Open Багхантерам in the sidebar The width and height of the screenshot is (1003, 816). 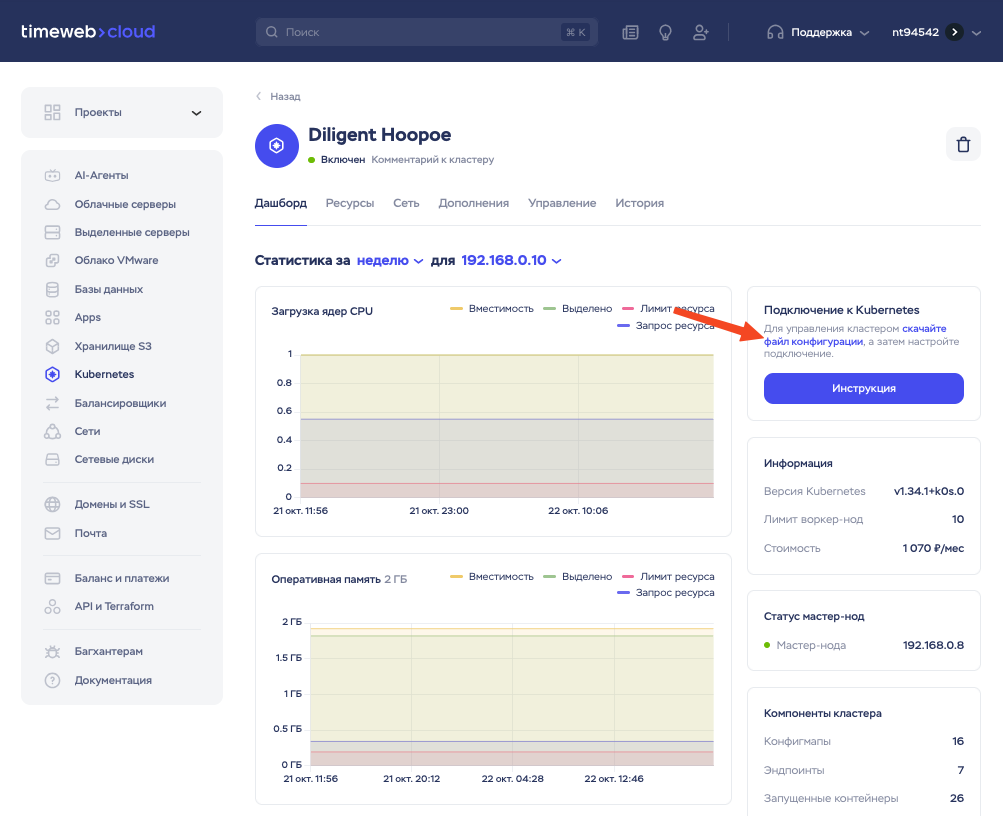[108, 651]
